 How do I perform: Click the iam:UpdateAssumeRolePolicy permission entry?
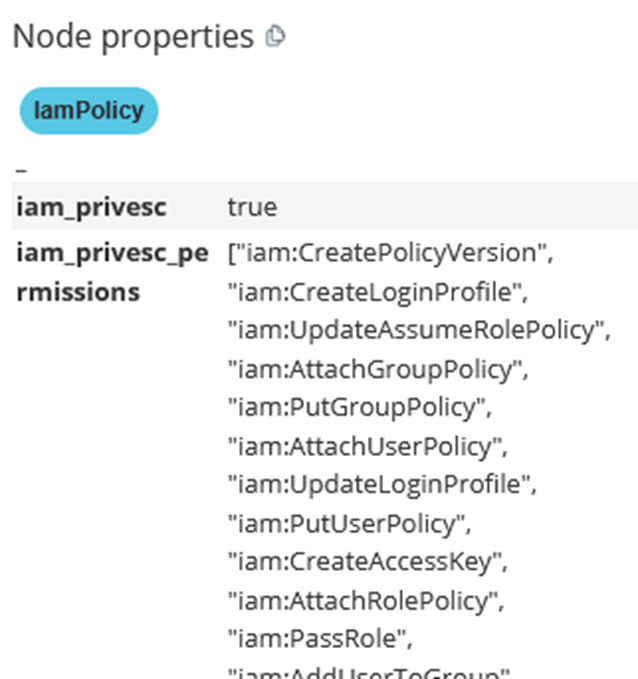click(x=418, y=330)
